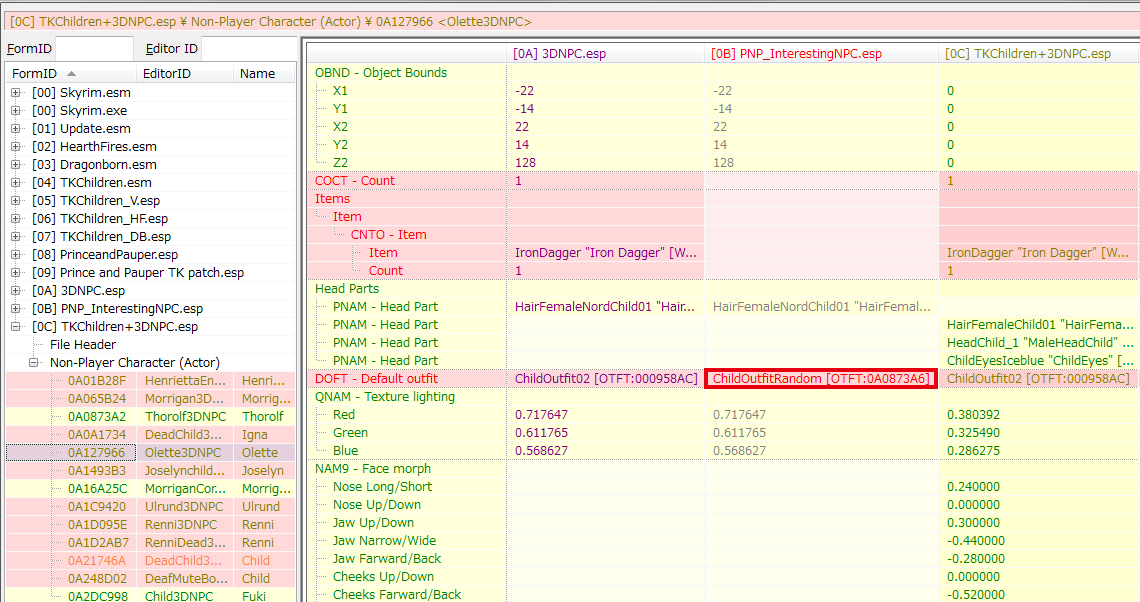Click the FormID filter input field
The width and height of the screenshot is (1140, 602).
click(x=94, y=49)
